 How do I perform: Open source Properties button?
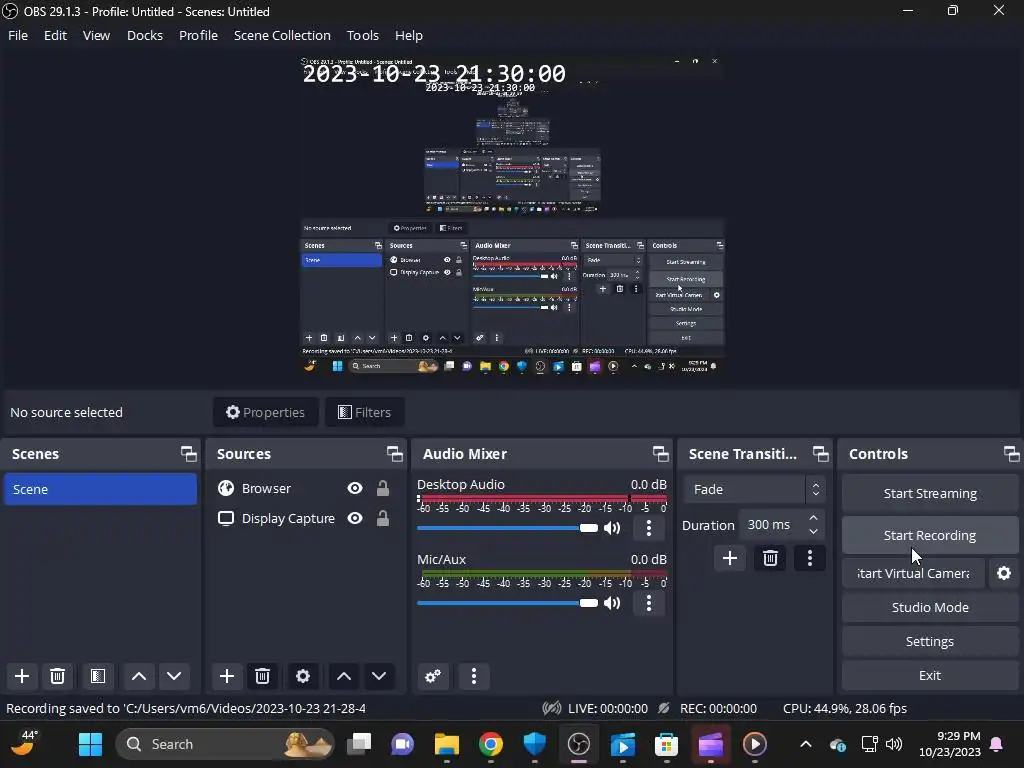coord(265,412)
